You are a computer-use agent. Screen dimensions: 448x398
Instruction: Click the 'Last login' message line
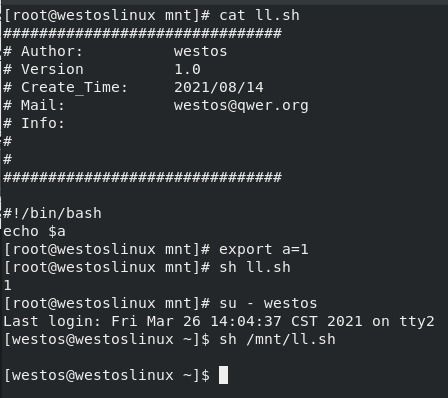point(219,321)
